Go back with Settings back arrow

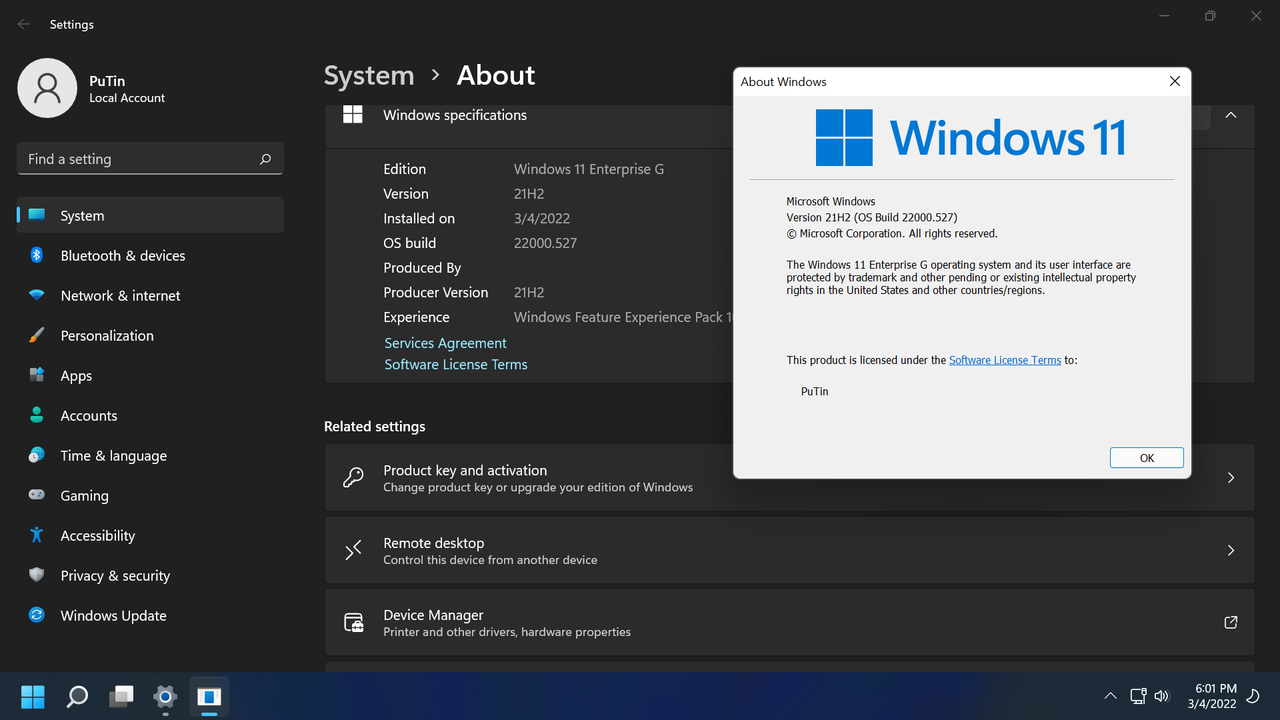24,24
